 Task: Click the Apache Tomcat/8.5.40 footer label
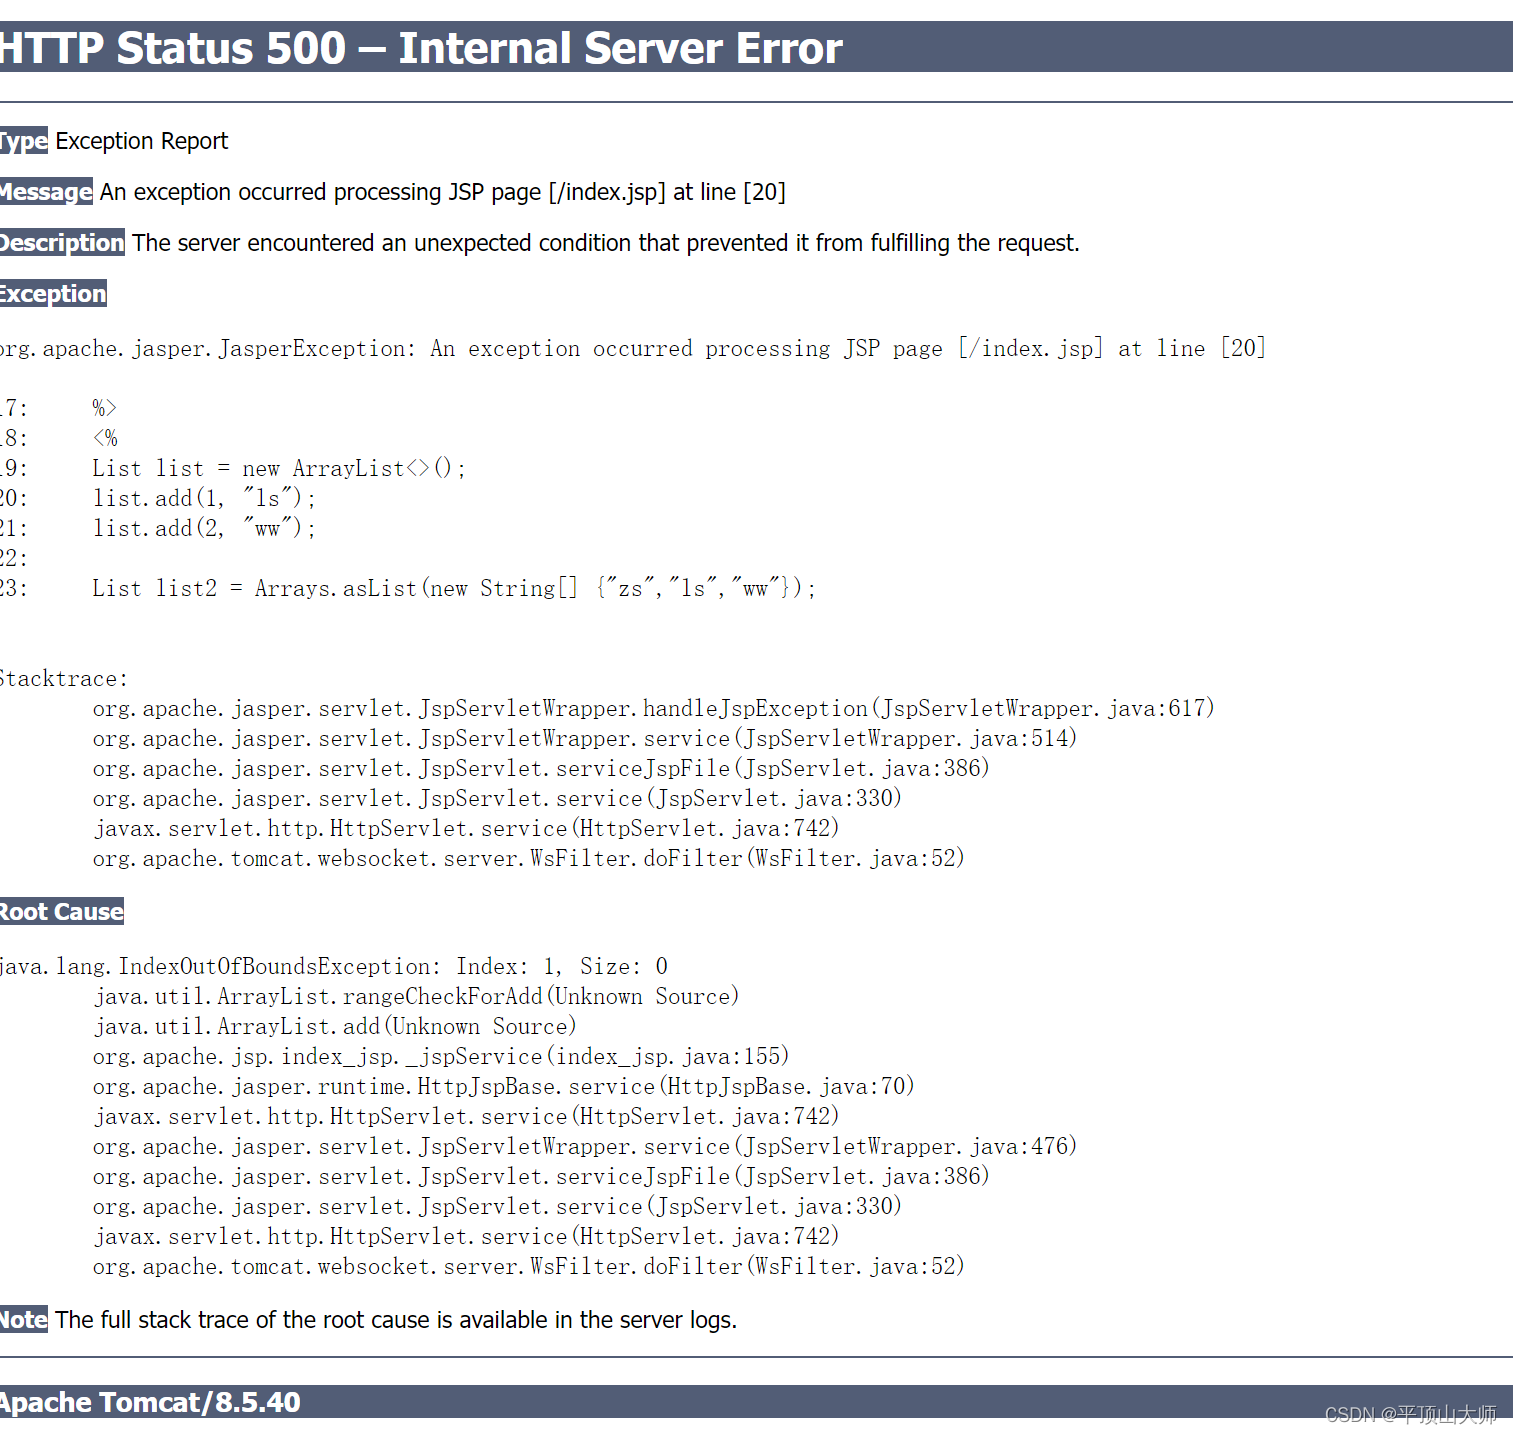150,1402
